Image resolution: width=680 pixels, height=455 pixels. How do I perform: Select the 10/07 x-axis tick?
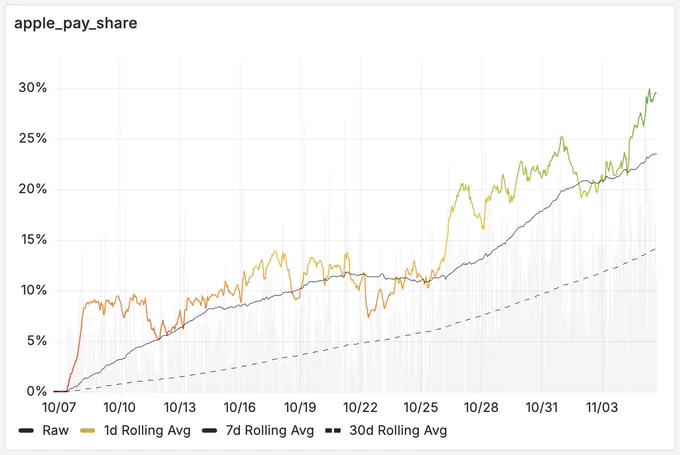[x=59, y=407]
